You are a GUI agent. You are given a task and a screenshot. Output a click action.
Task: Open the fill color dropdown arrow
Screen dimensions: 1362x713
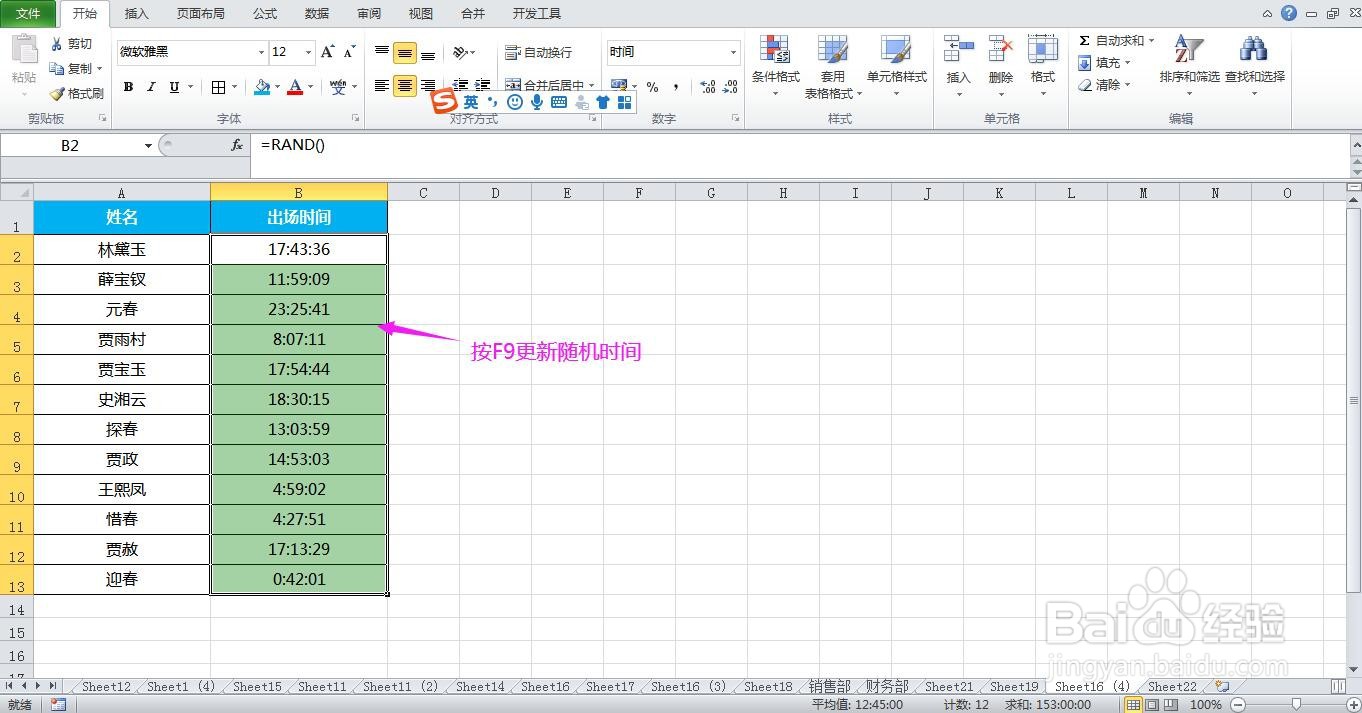[x=277, y=87]
